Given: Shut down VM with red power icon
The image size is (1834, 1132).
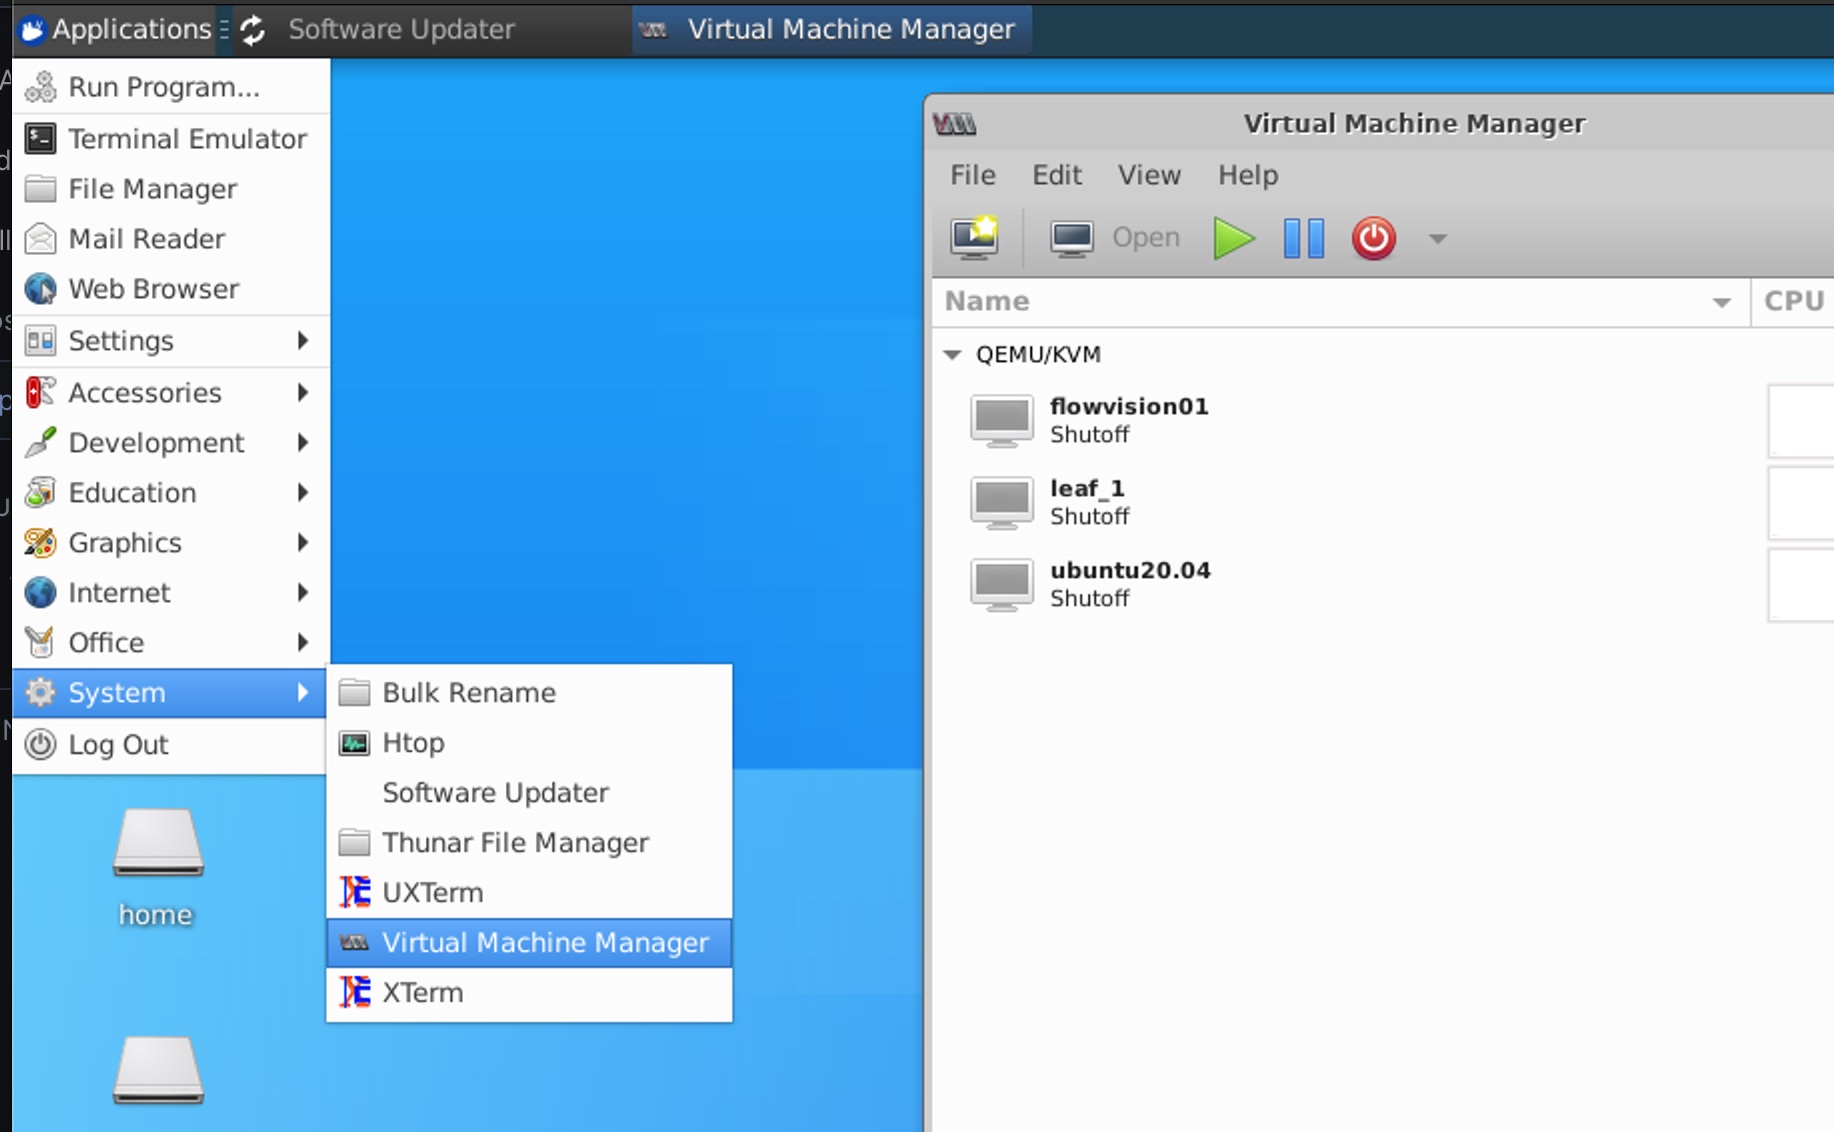Looking at the screenshot, I should [x=1373, y=238].
